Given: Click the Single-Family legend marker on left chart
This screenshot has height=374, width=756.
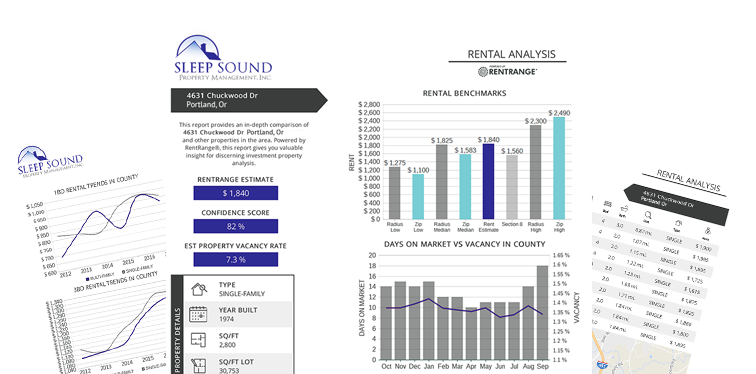Looking at the screenshot, I should click(124, 271).
